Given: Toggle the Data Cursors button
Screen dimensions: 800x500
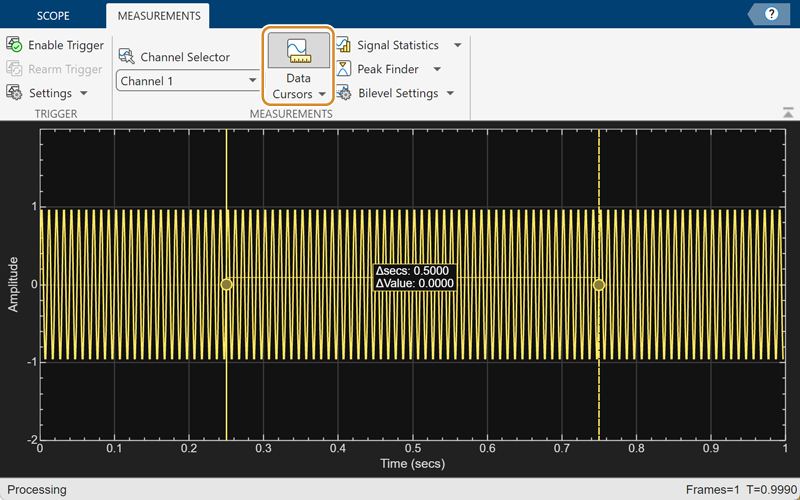Looking at the screenshot, I should (299, 55).
